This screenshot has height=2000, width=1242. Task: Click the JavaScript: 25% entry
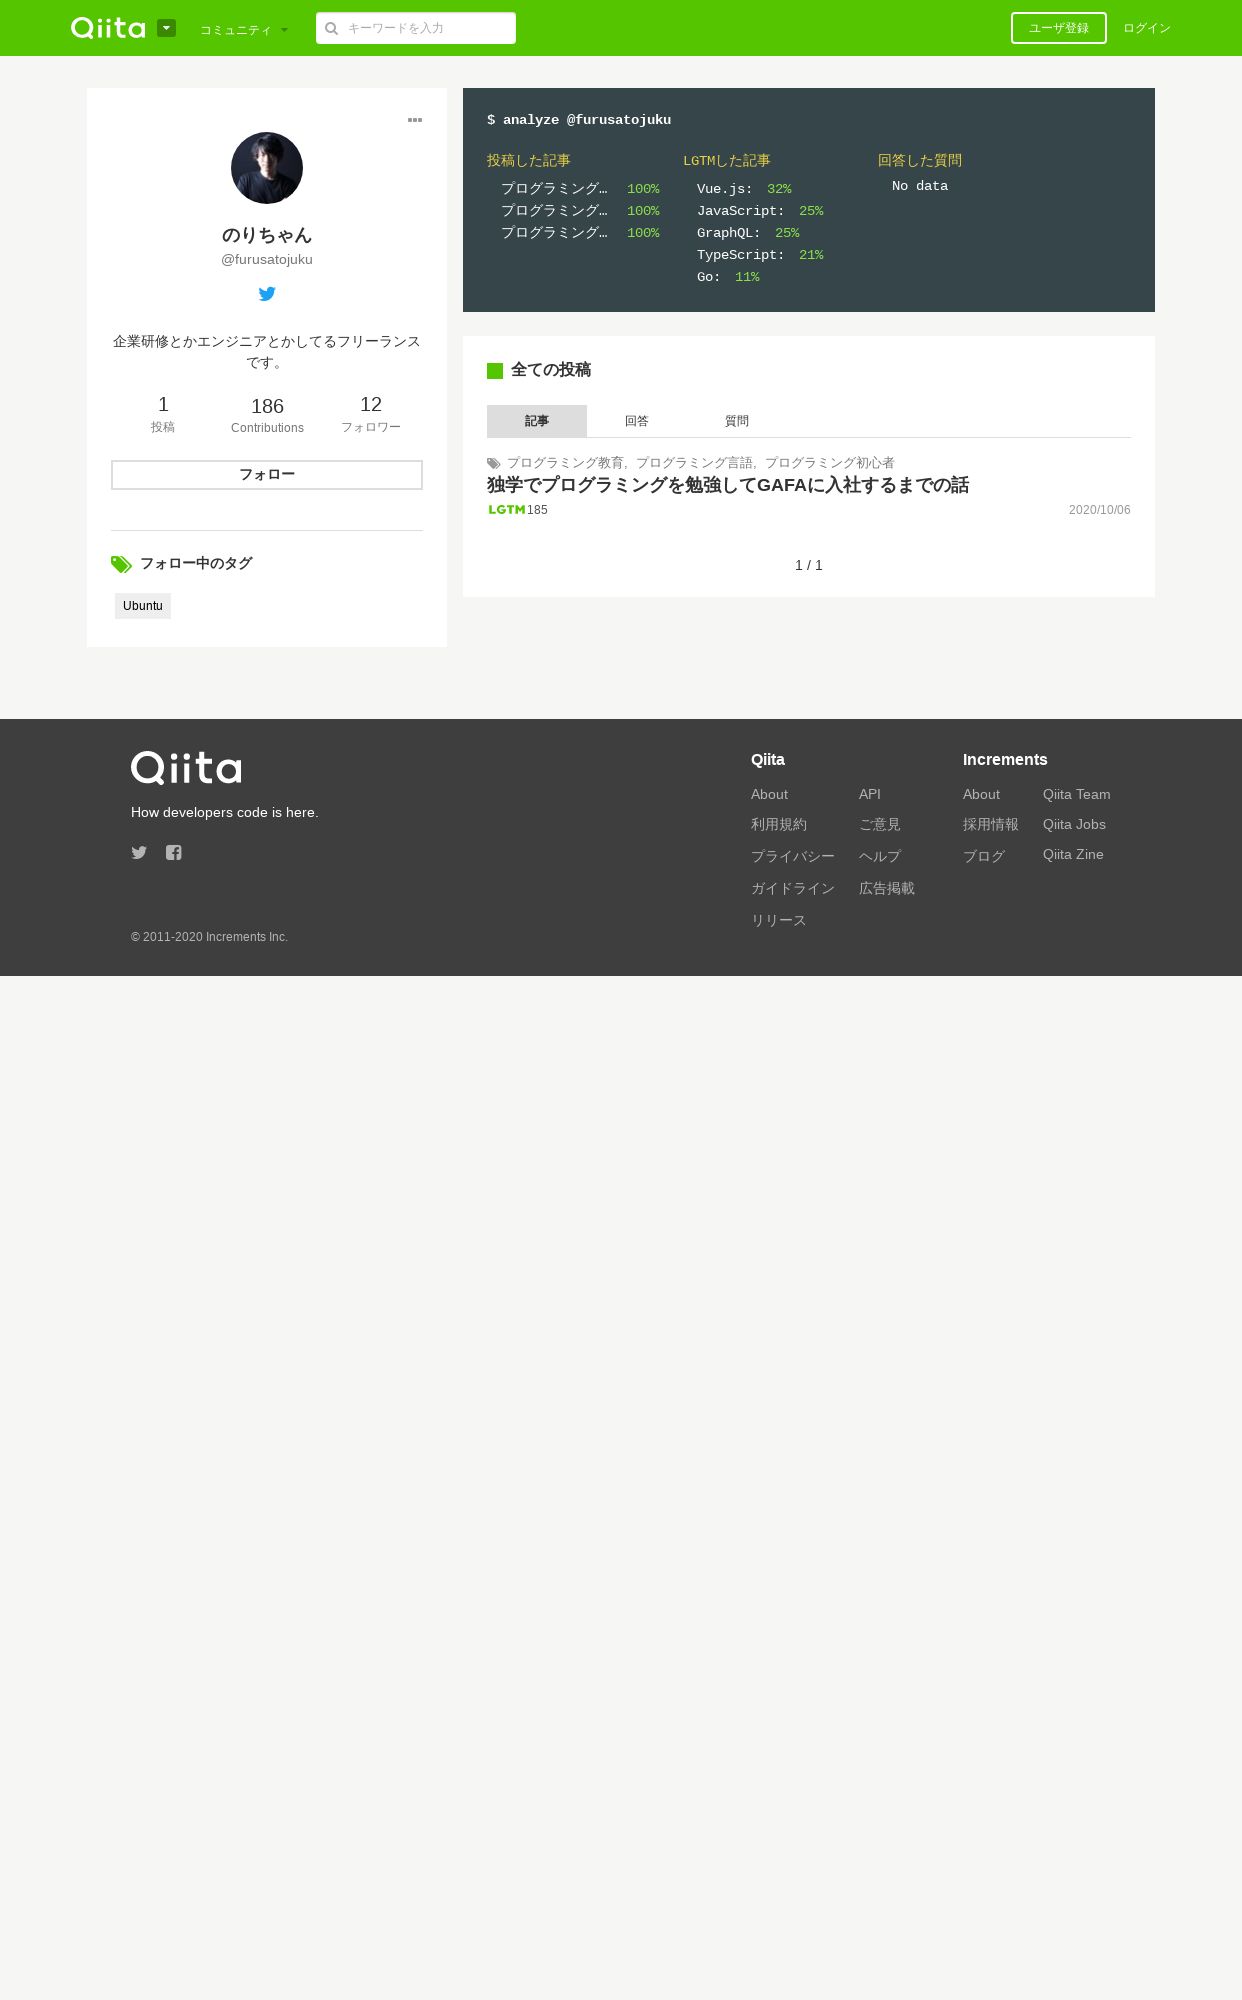pos(760,211)
